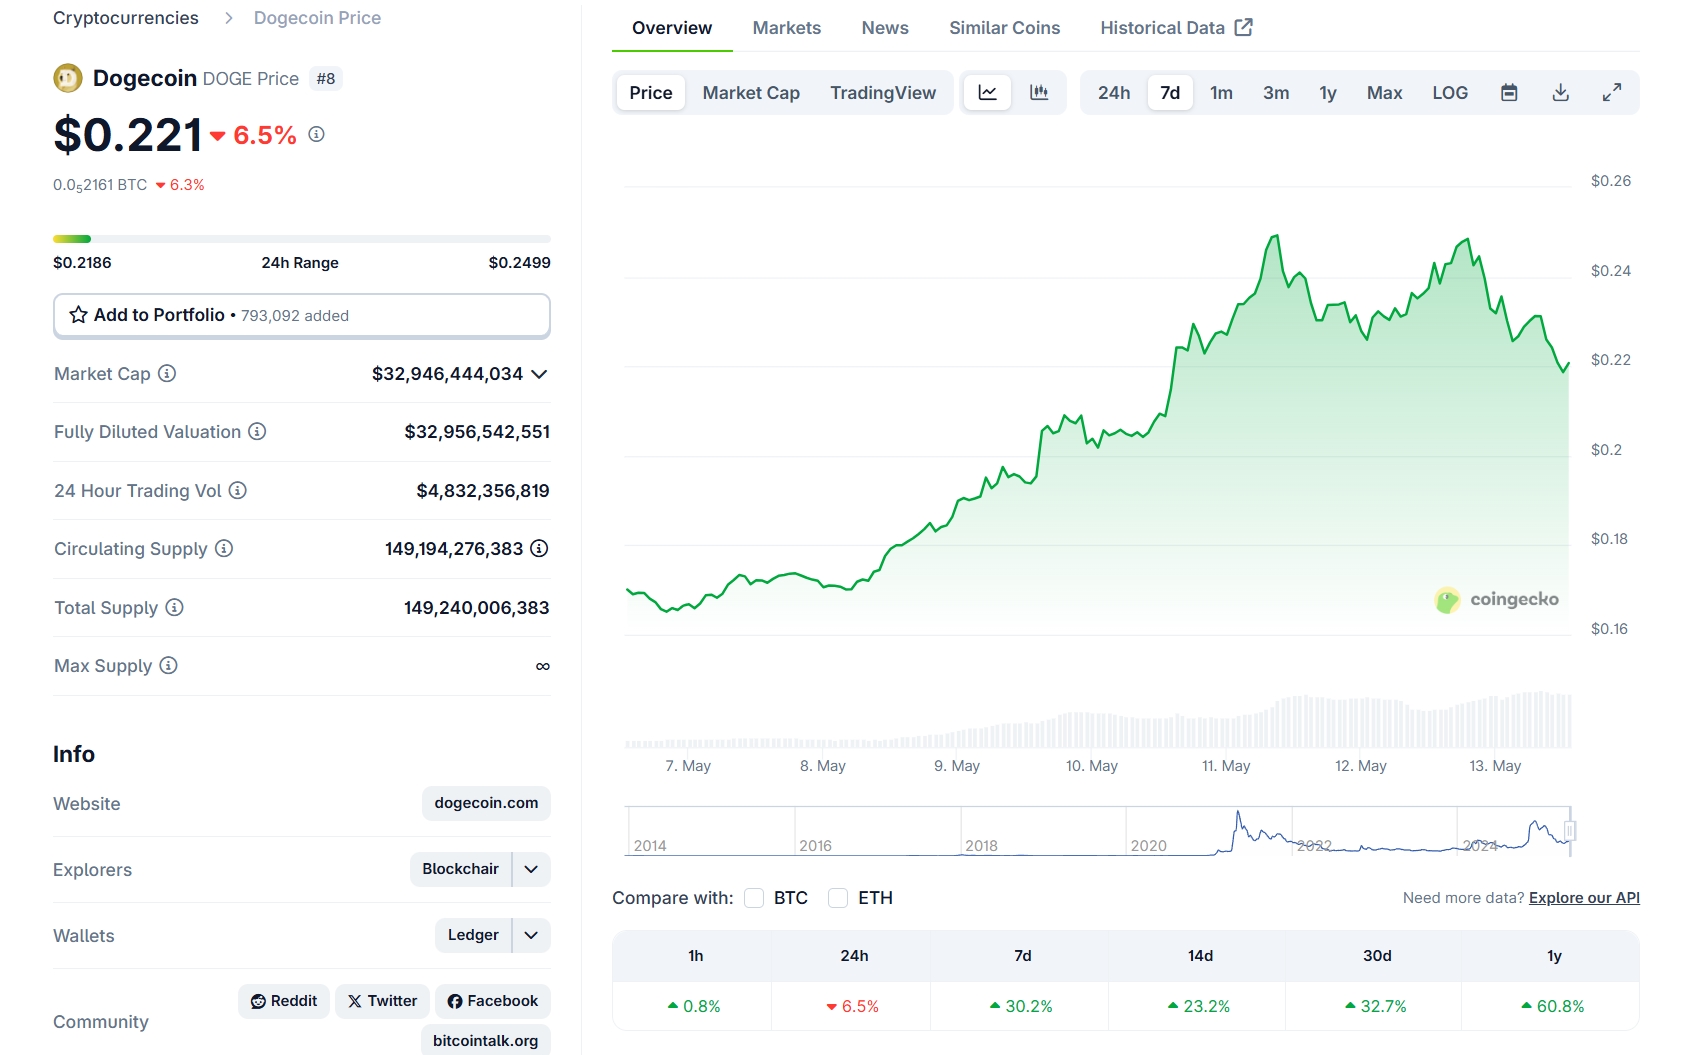Expand the Market Cap row details
The width and height of the screenshot is (1686, 1055).
coord(539,373)
